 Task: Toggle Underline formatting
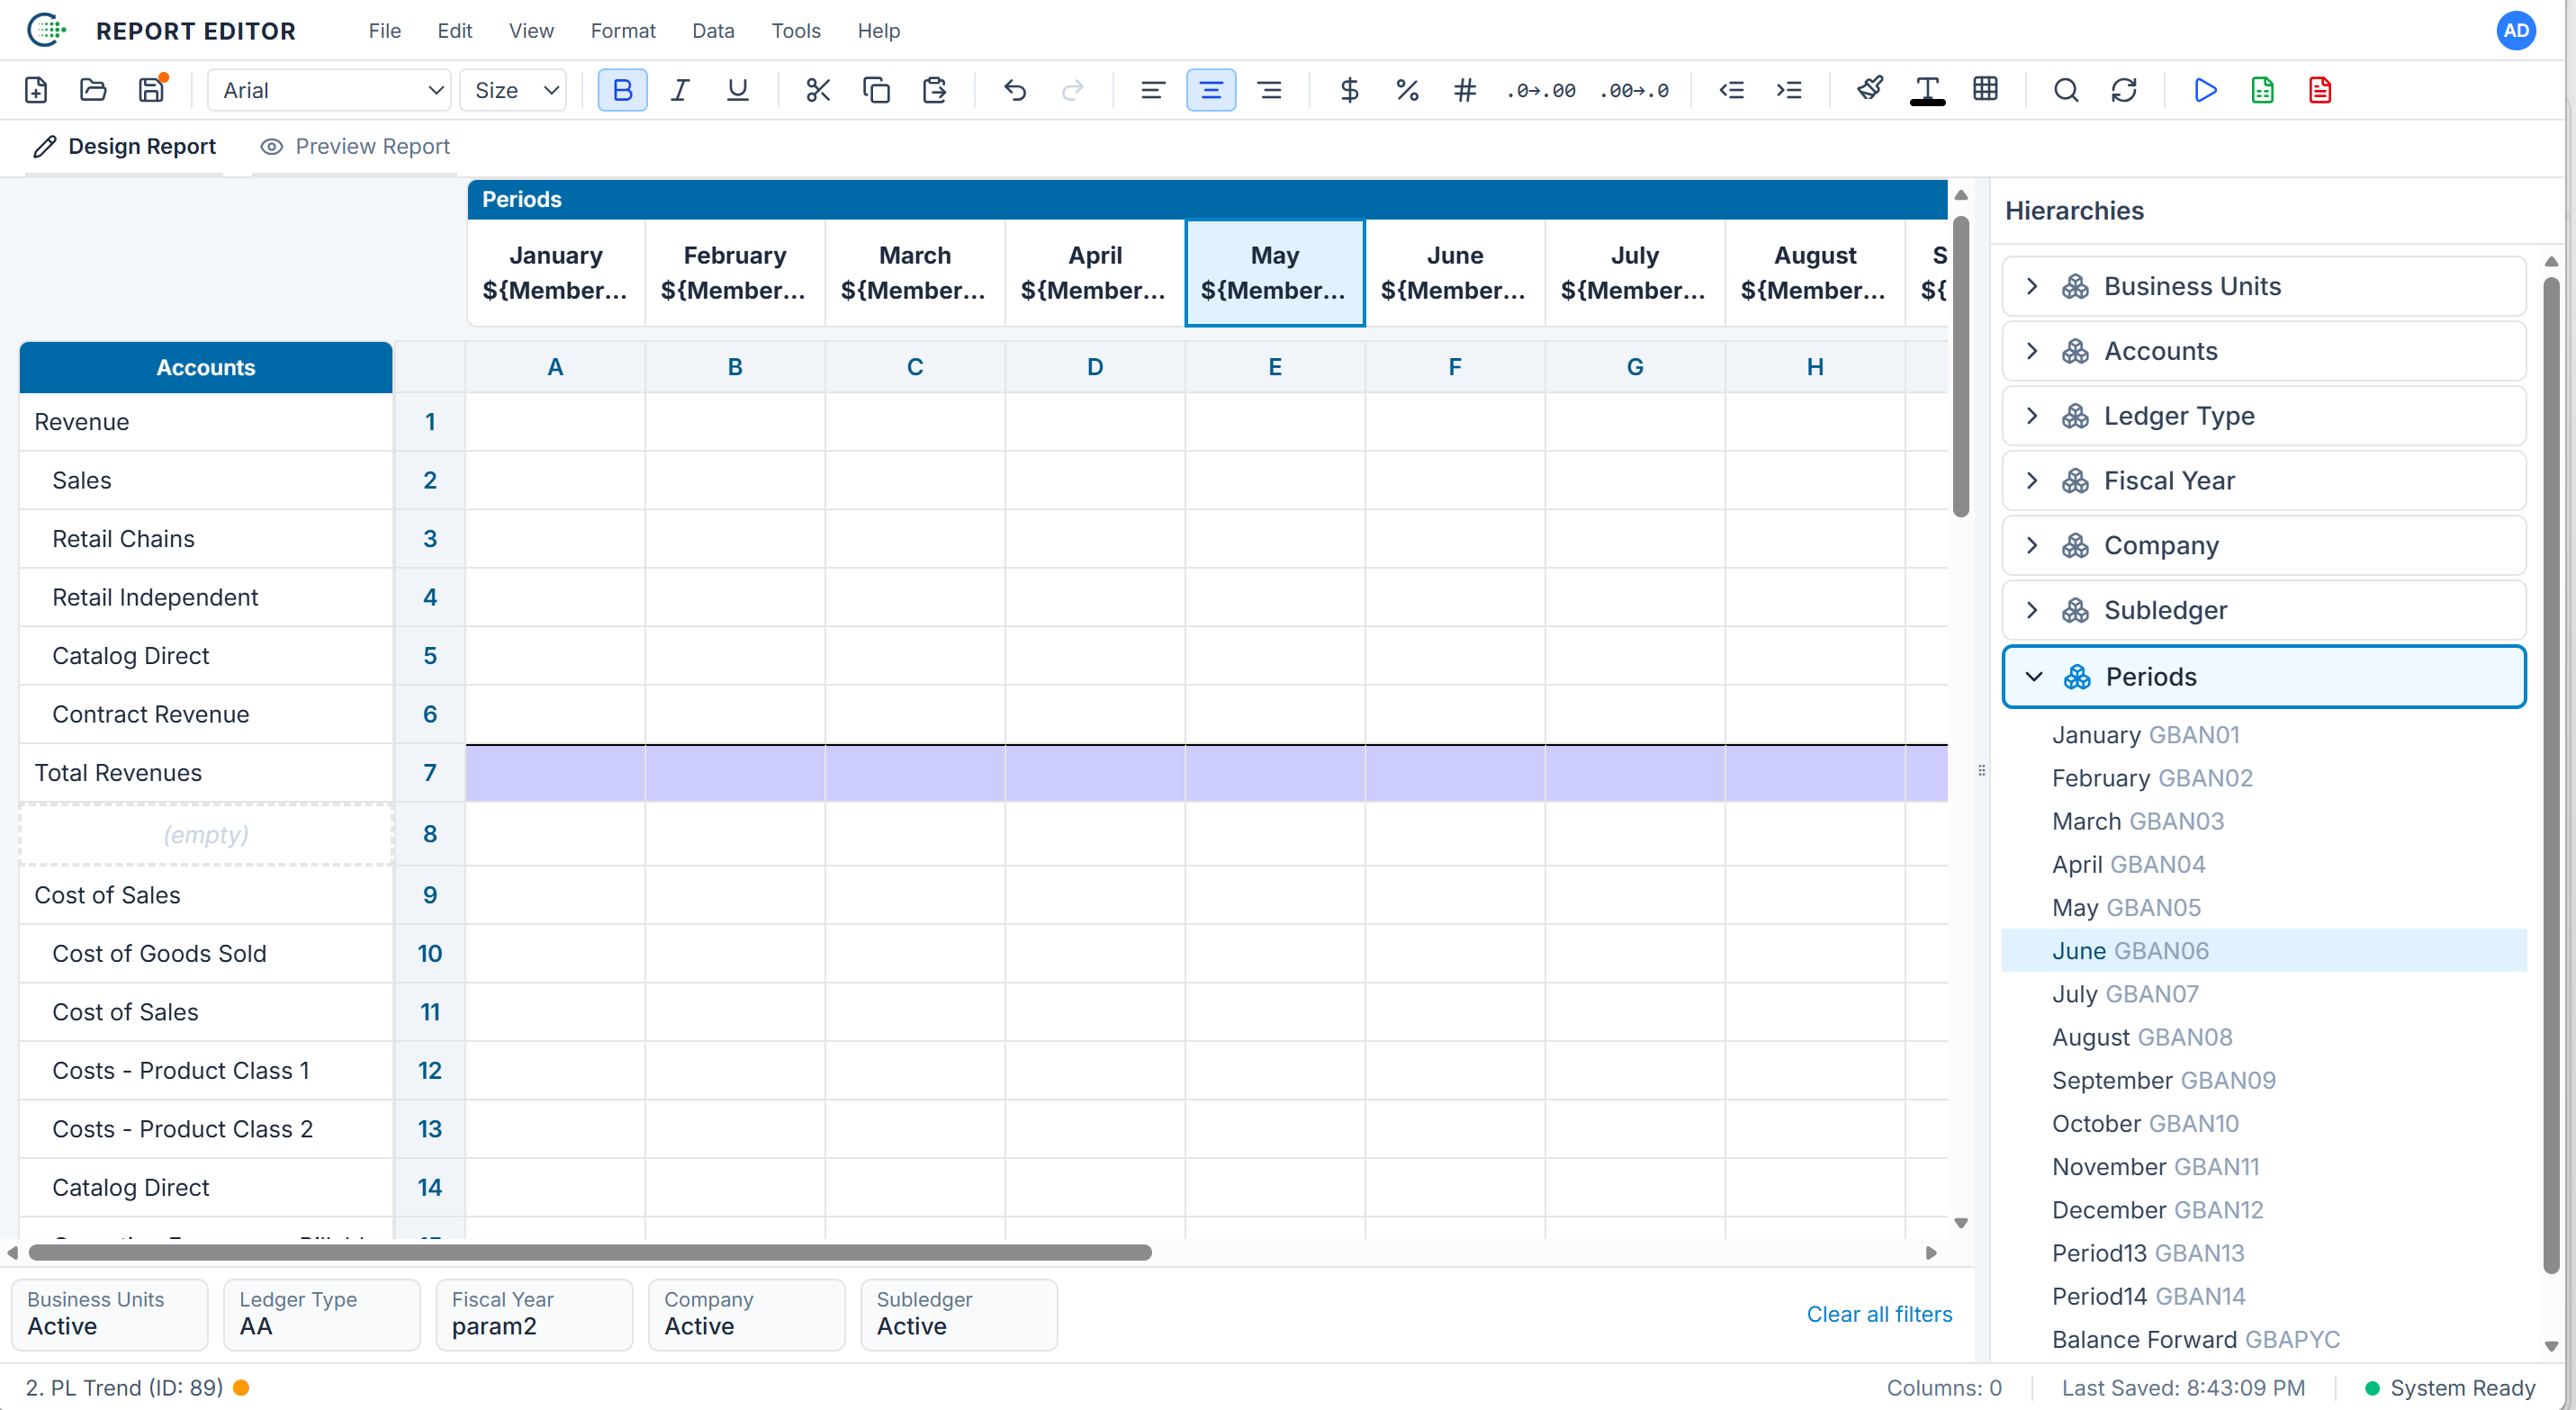[738, 90]
